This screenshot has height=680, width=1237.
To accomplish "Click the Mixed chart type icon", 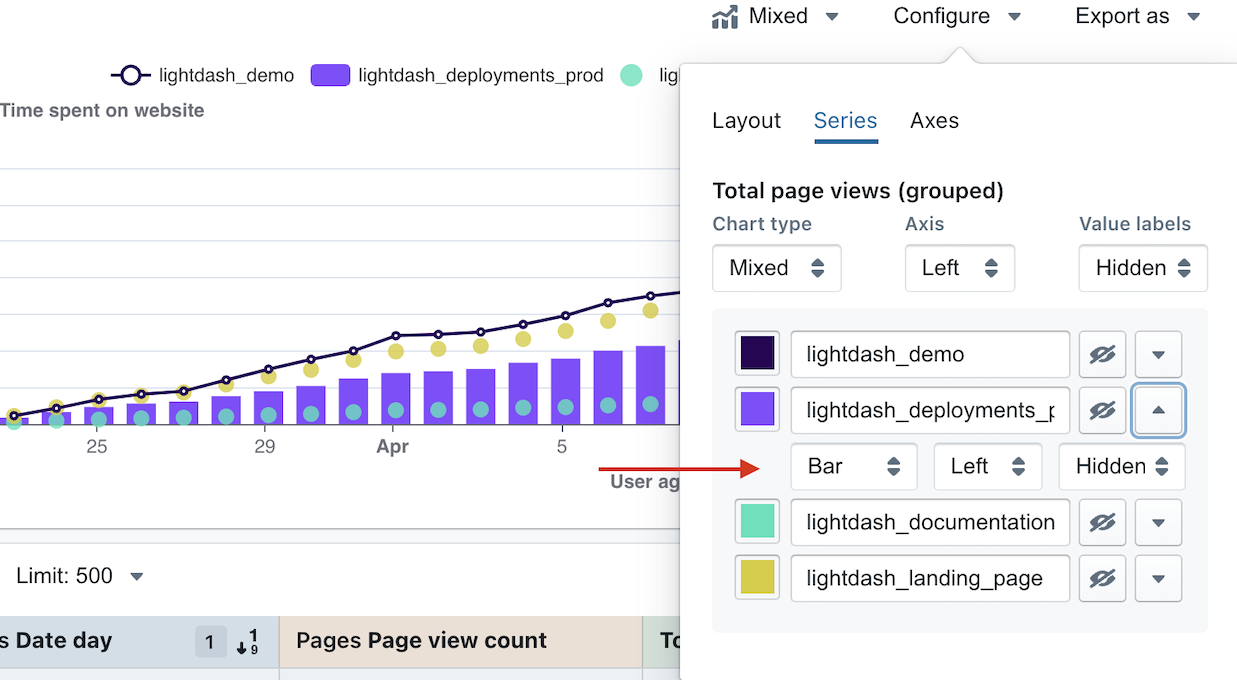I will (725, 17).
